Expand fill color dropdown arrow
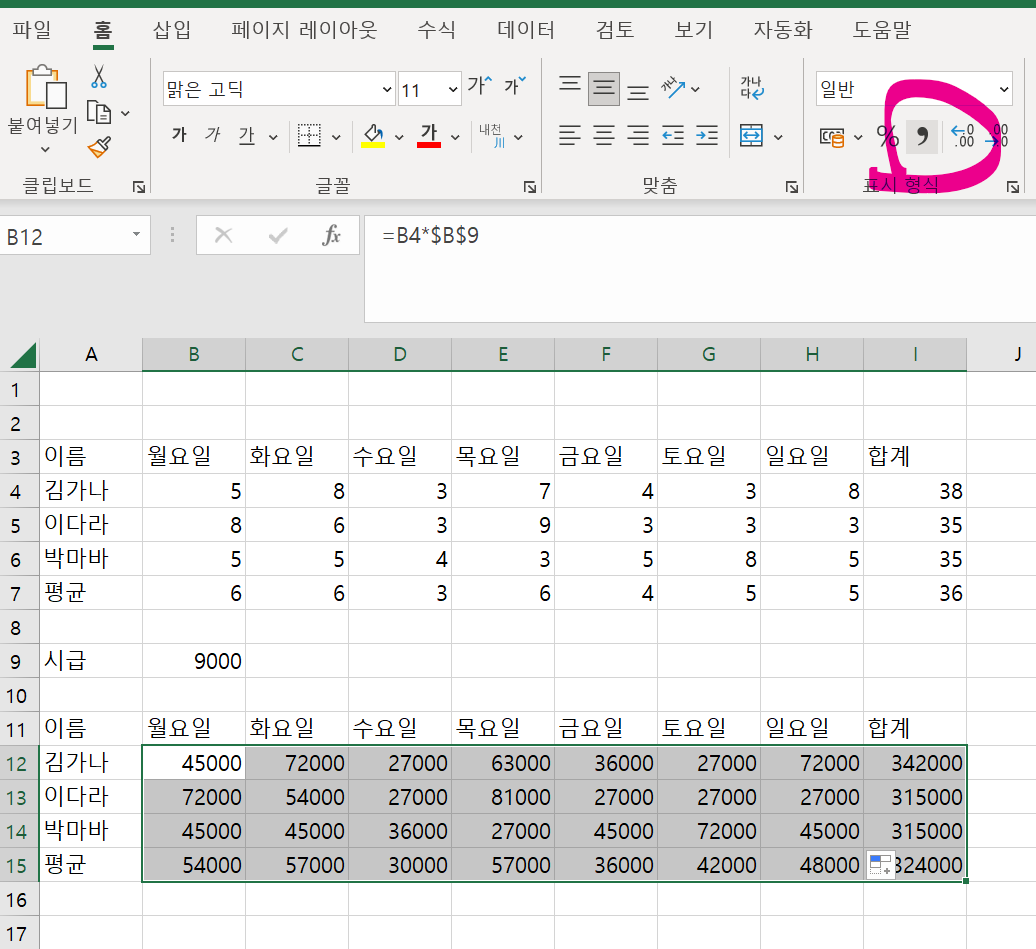The width and height of the screenshot is (1036, 949). coord(399,137)
